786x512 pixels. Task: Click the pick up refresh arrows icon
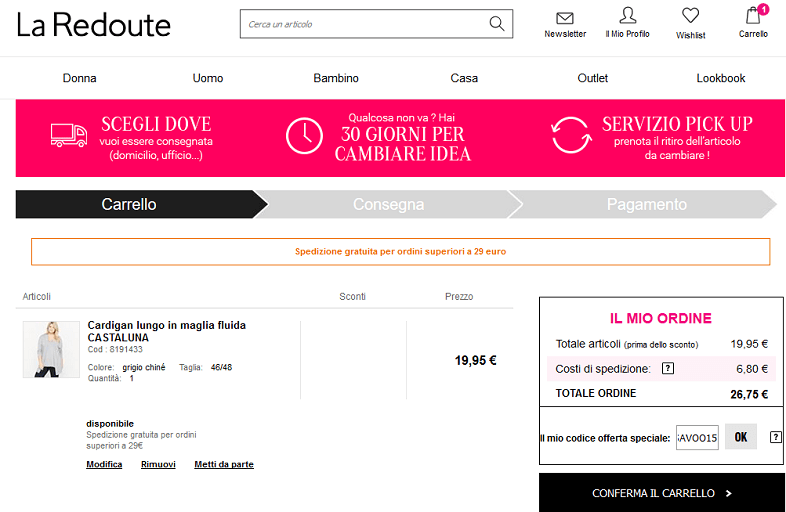pyautogui.click(x=571, y=135)
